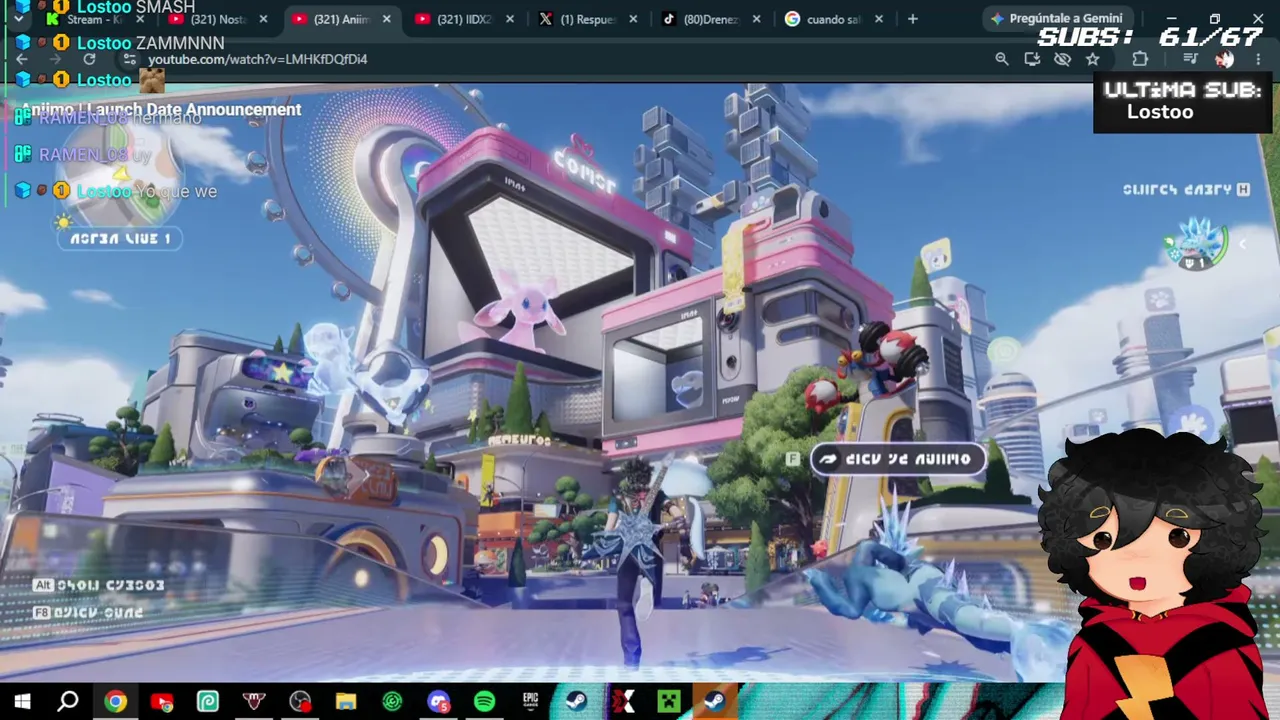Viewport: 1280px width, 720px height.
Task: Open the Chrome three-dot menu
Action: [1258, 59]
